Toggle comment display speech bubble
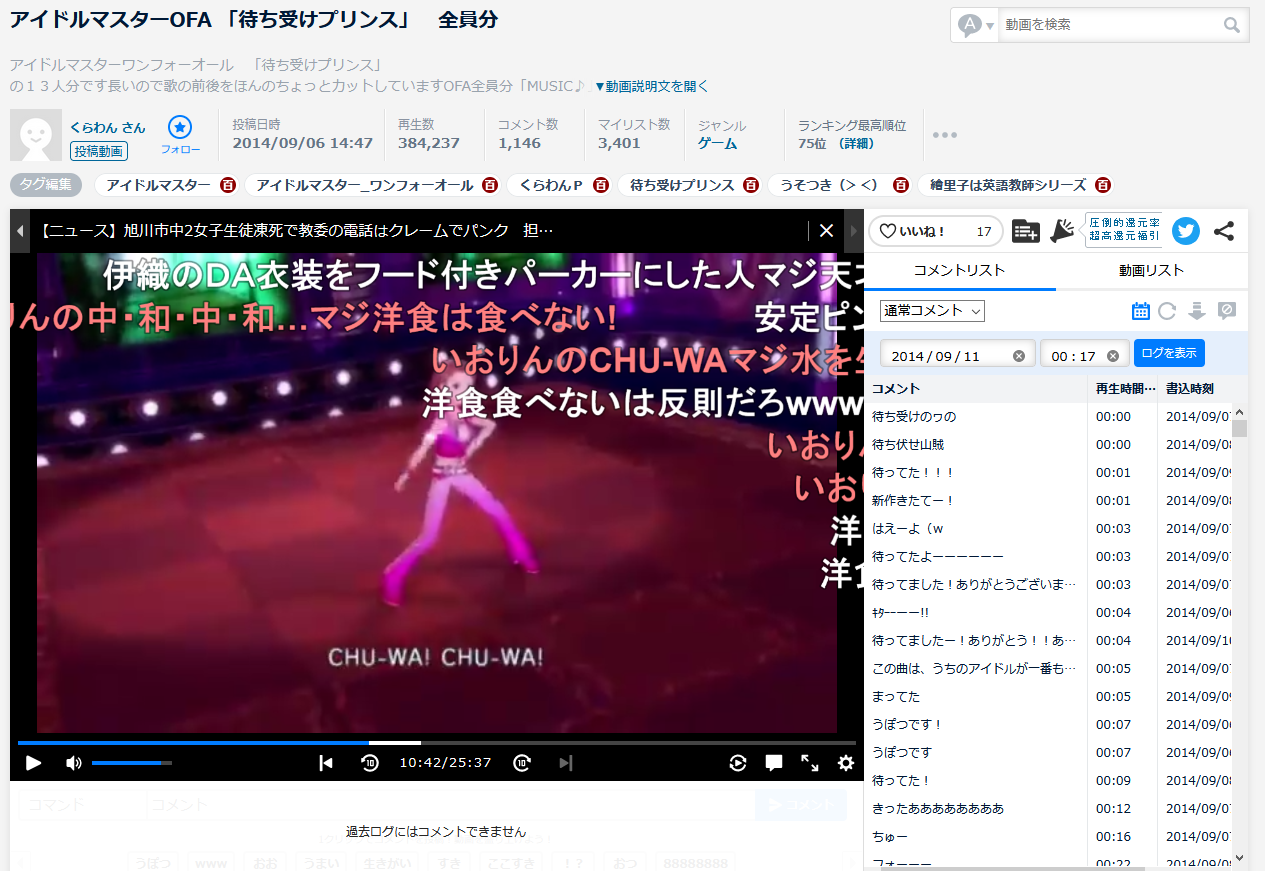Image resolution: width=1265 pixels, height=871 pixels. coord(774,763)
